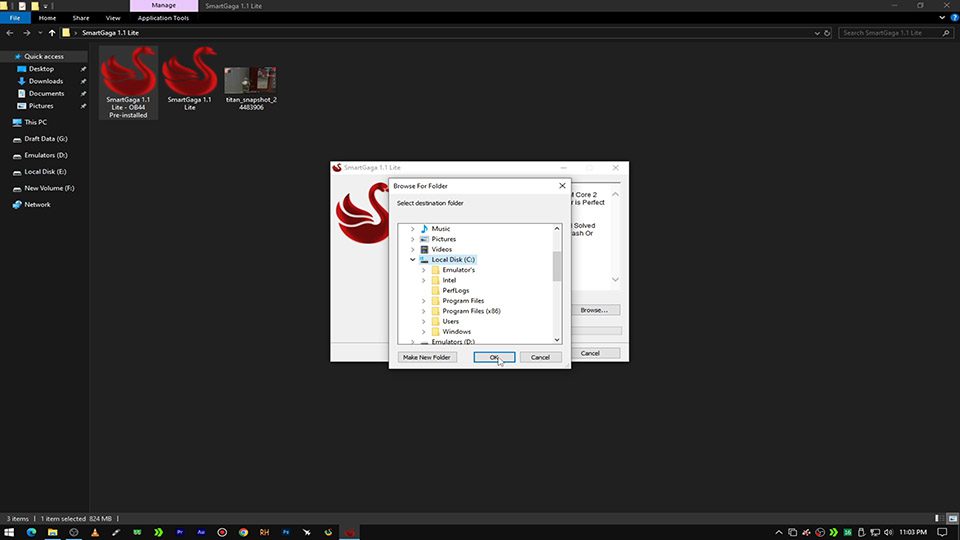Close the Browse For Folder dialog
This screenshot has width=960, height=540.
coord(562,186)
